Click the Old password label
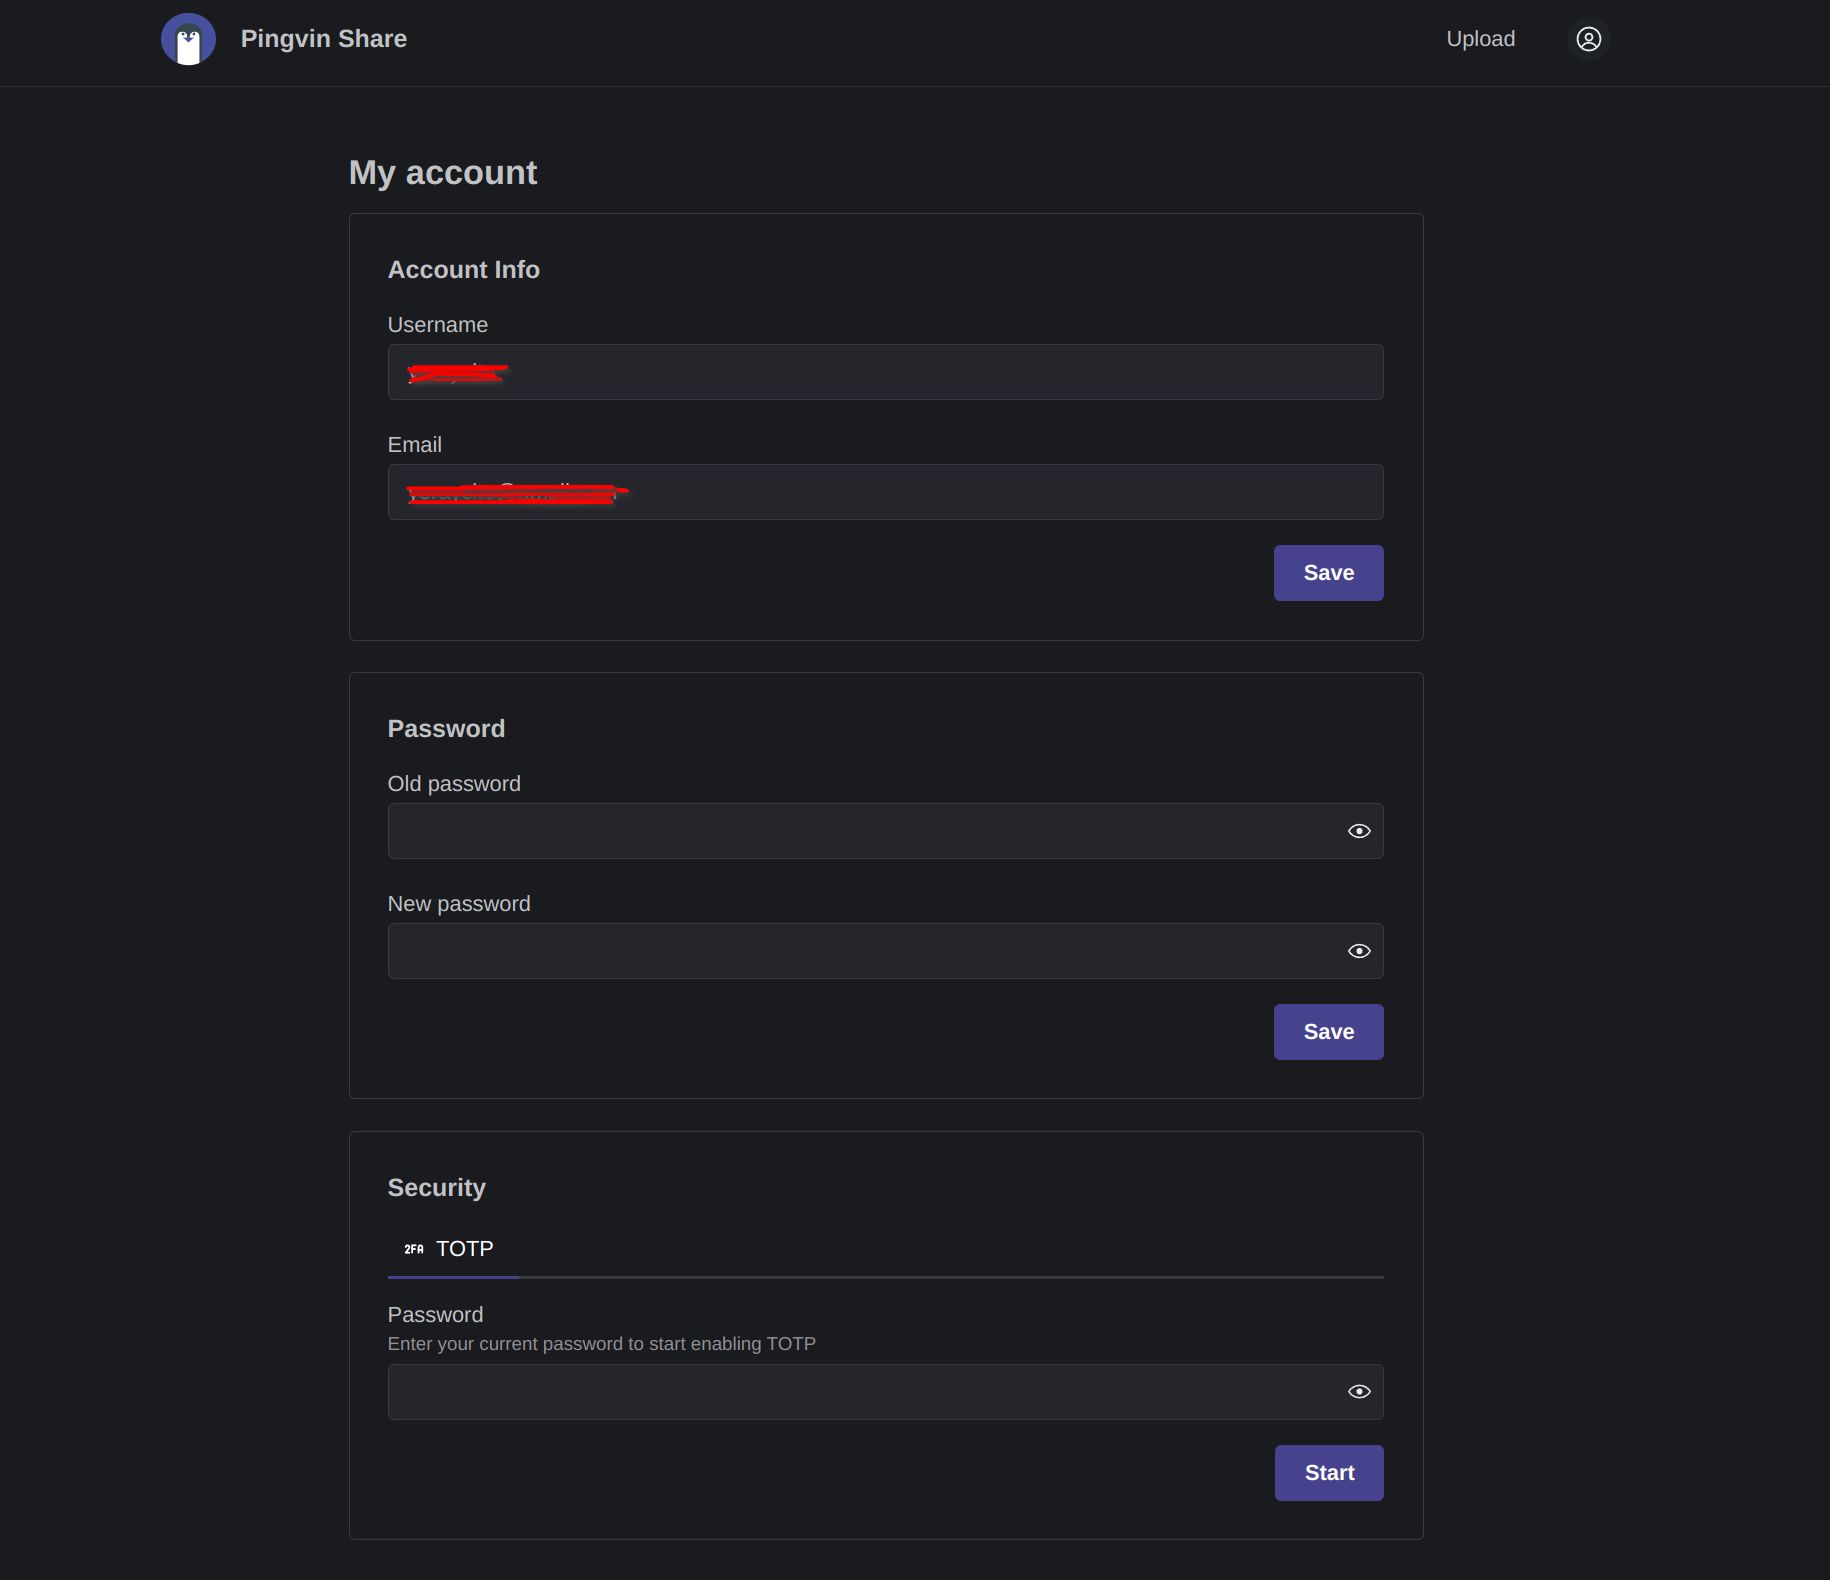The width and height of the screenshot is (1830, 1580). click(x=454, y=784)
